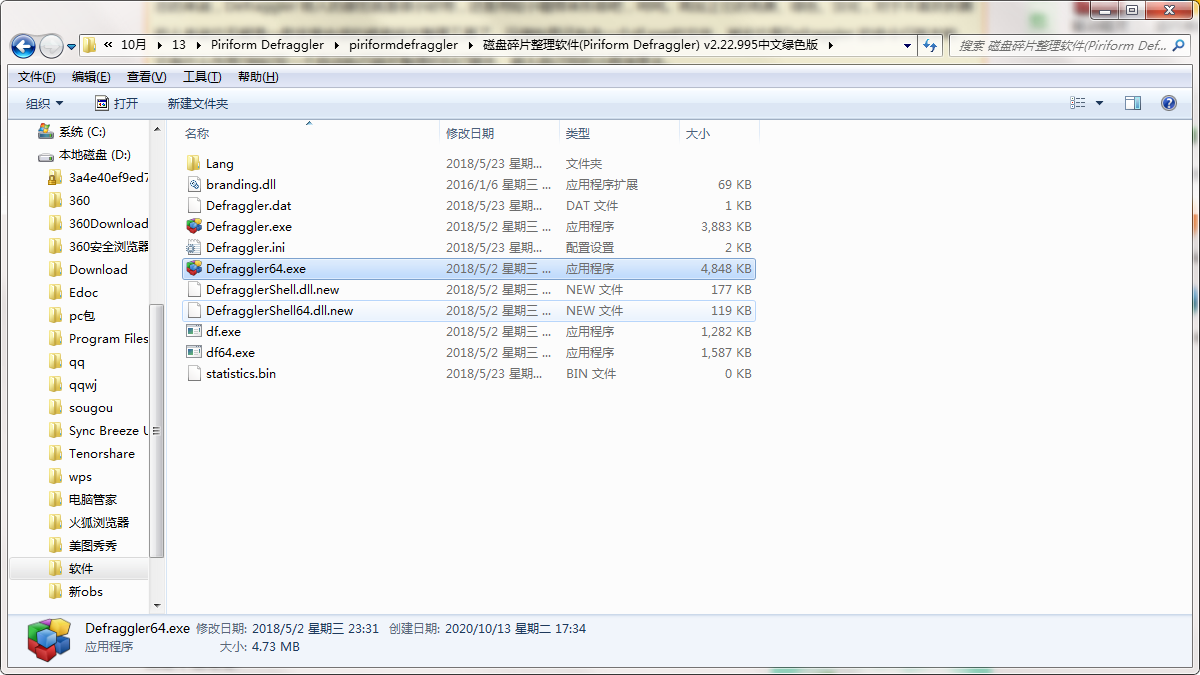Click the search box for this folder
This screenshot has width=1200, height=675.
pyautogui.click(x=1068, y=45)
